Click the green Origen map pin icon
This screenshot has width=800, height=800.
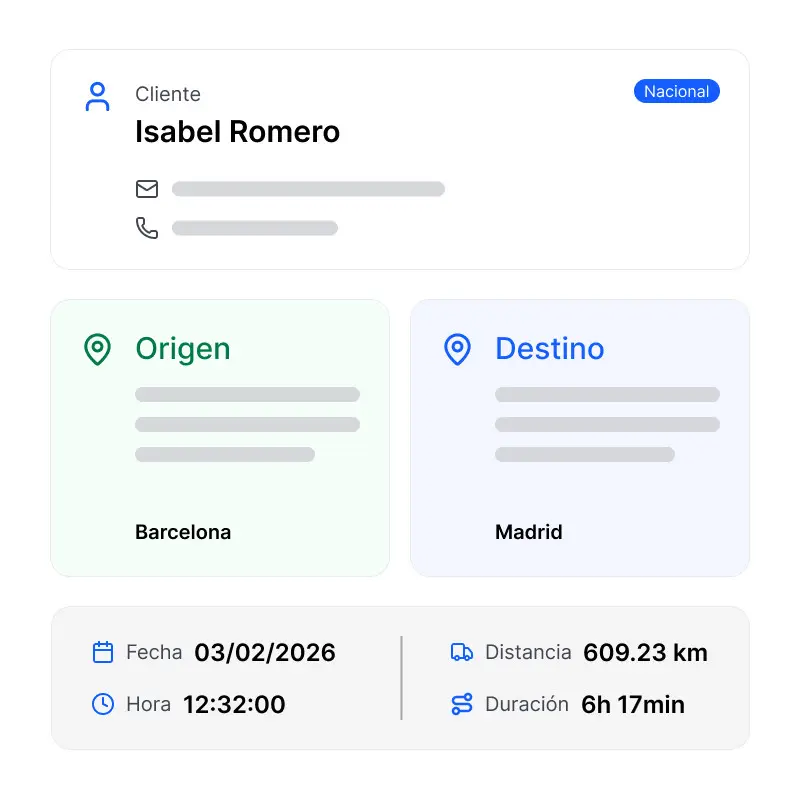(x=97, y=349)
